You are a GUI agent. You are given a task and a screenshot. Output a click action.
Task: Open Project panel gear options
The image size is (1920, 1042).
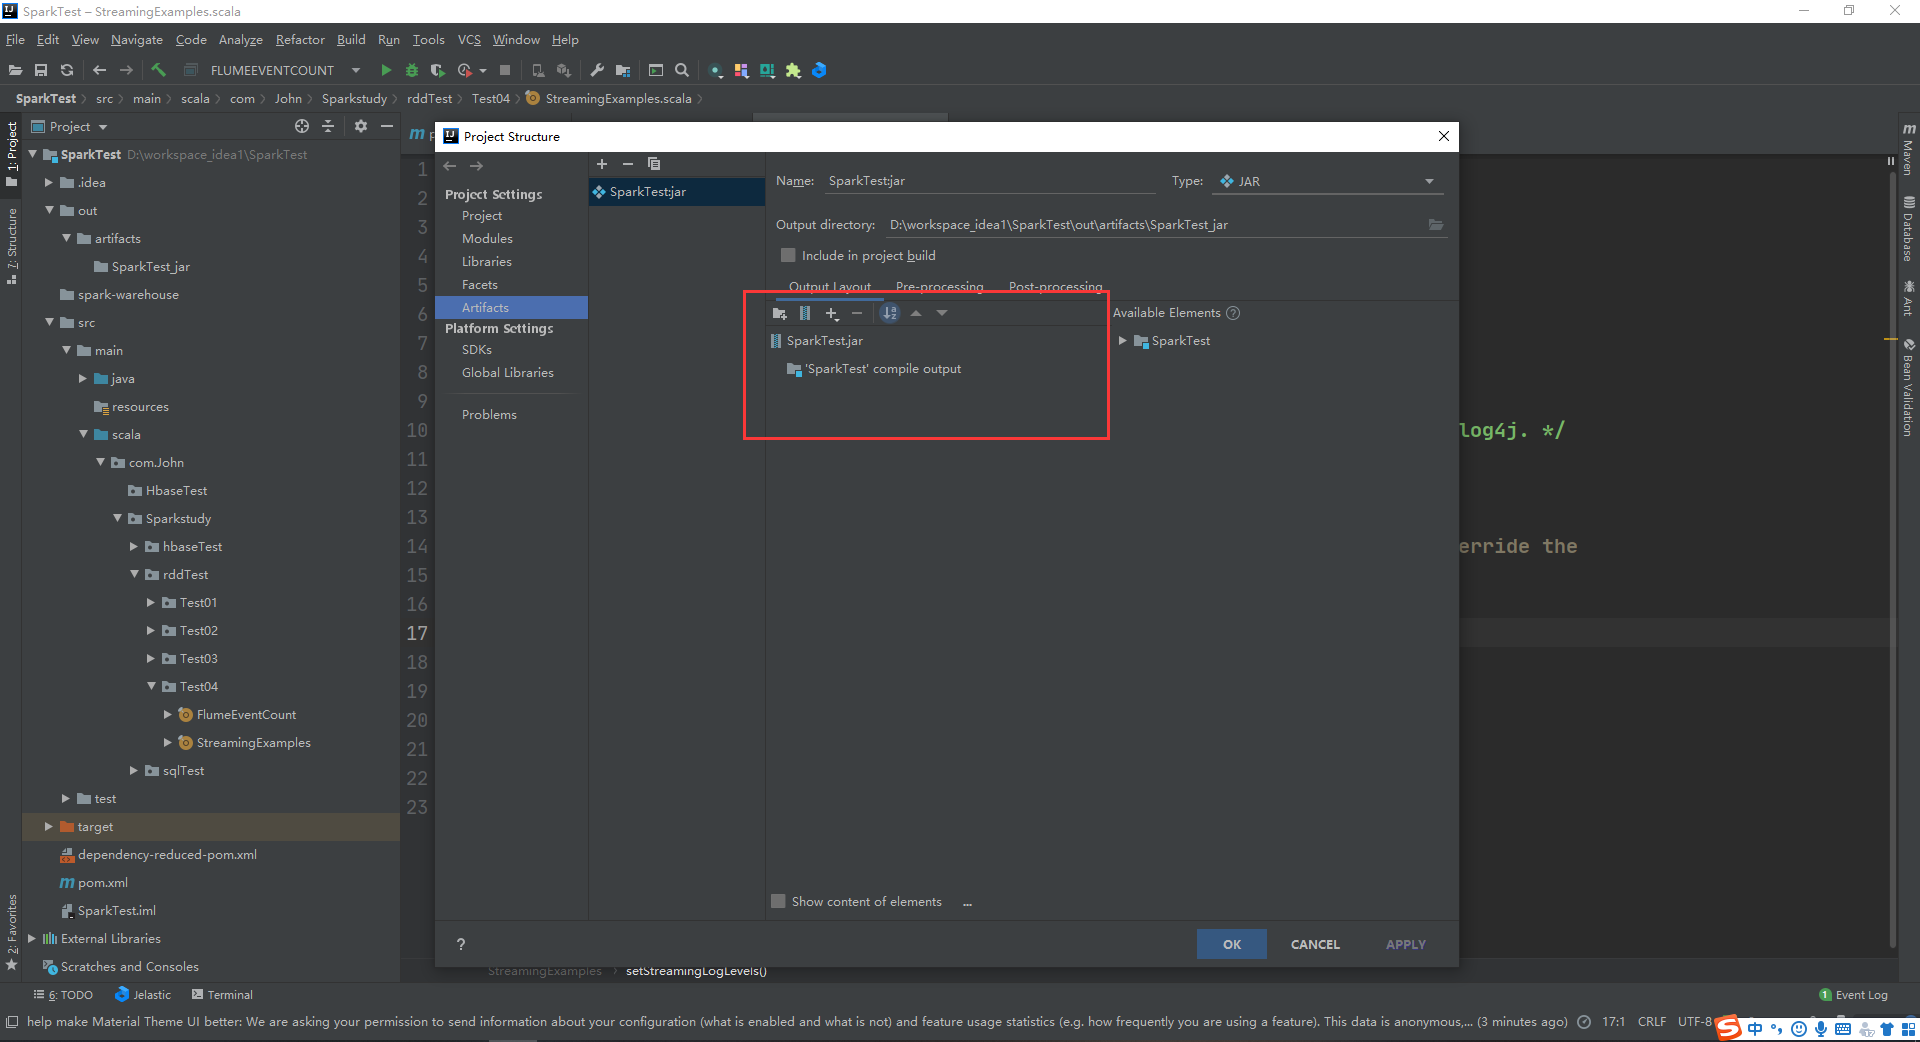pos(361,126)
